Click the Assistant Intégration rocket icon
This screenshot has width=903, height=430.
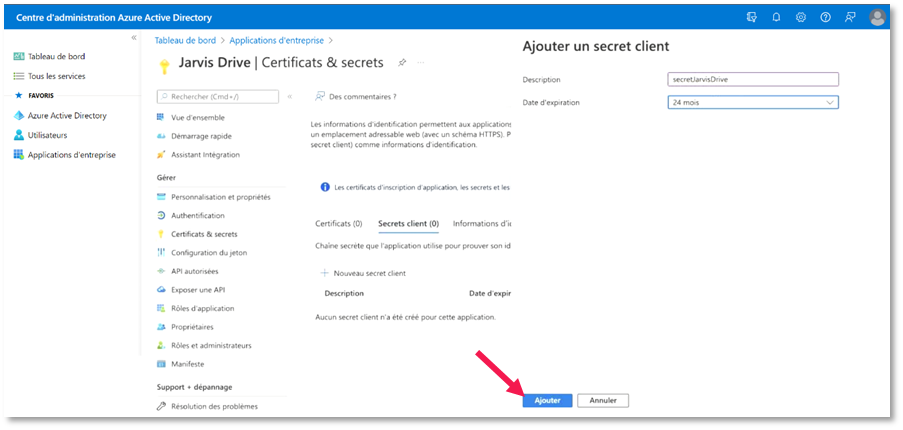pos(161,155)
